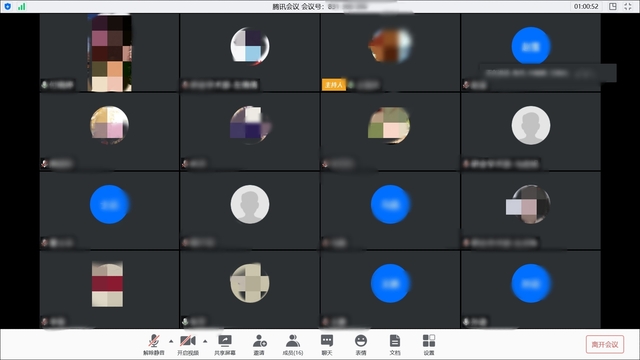Click the meeting timer 01:00:52
Viewport: 640px width, 360px height.
pos(586,7)
